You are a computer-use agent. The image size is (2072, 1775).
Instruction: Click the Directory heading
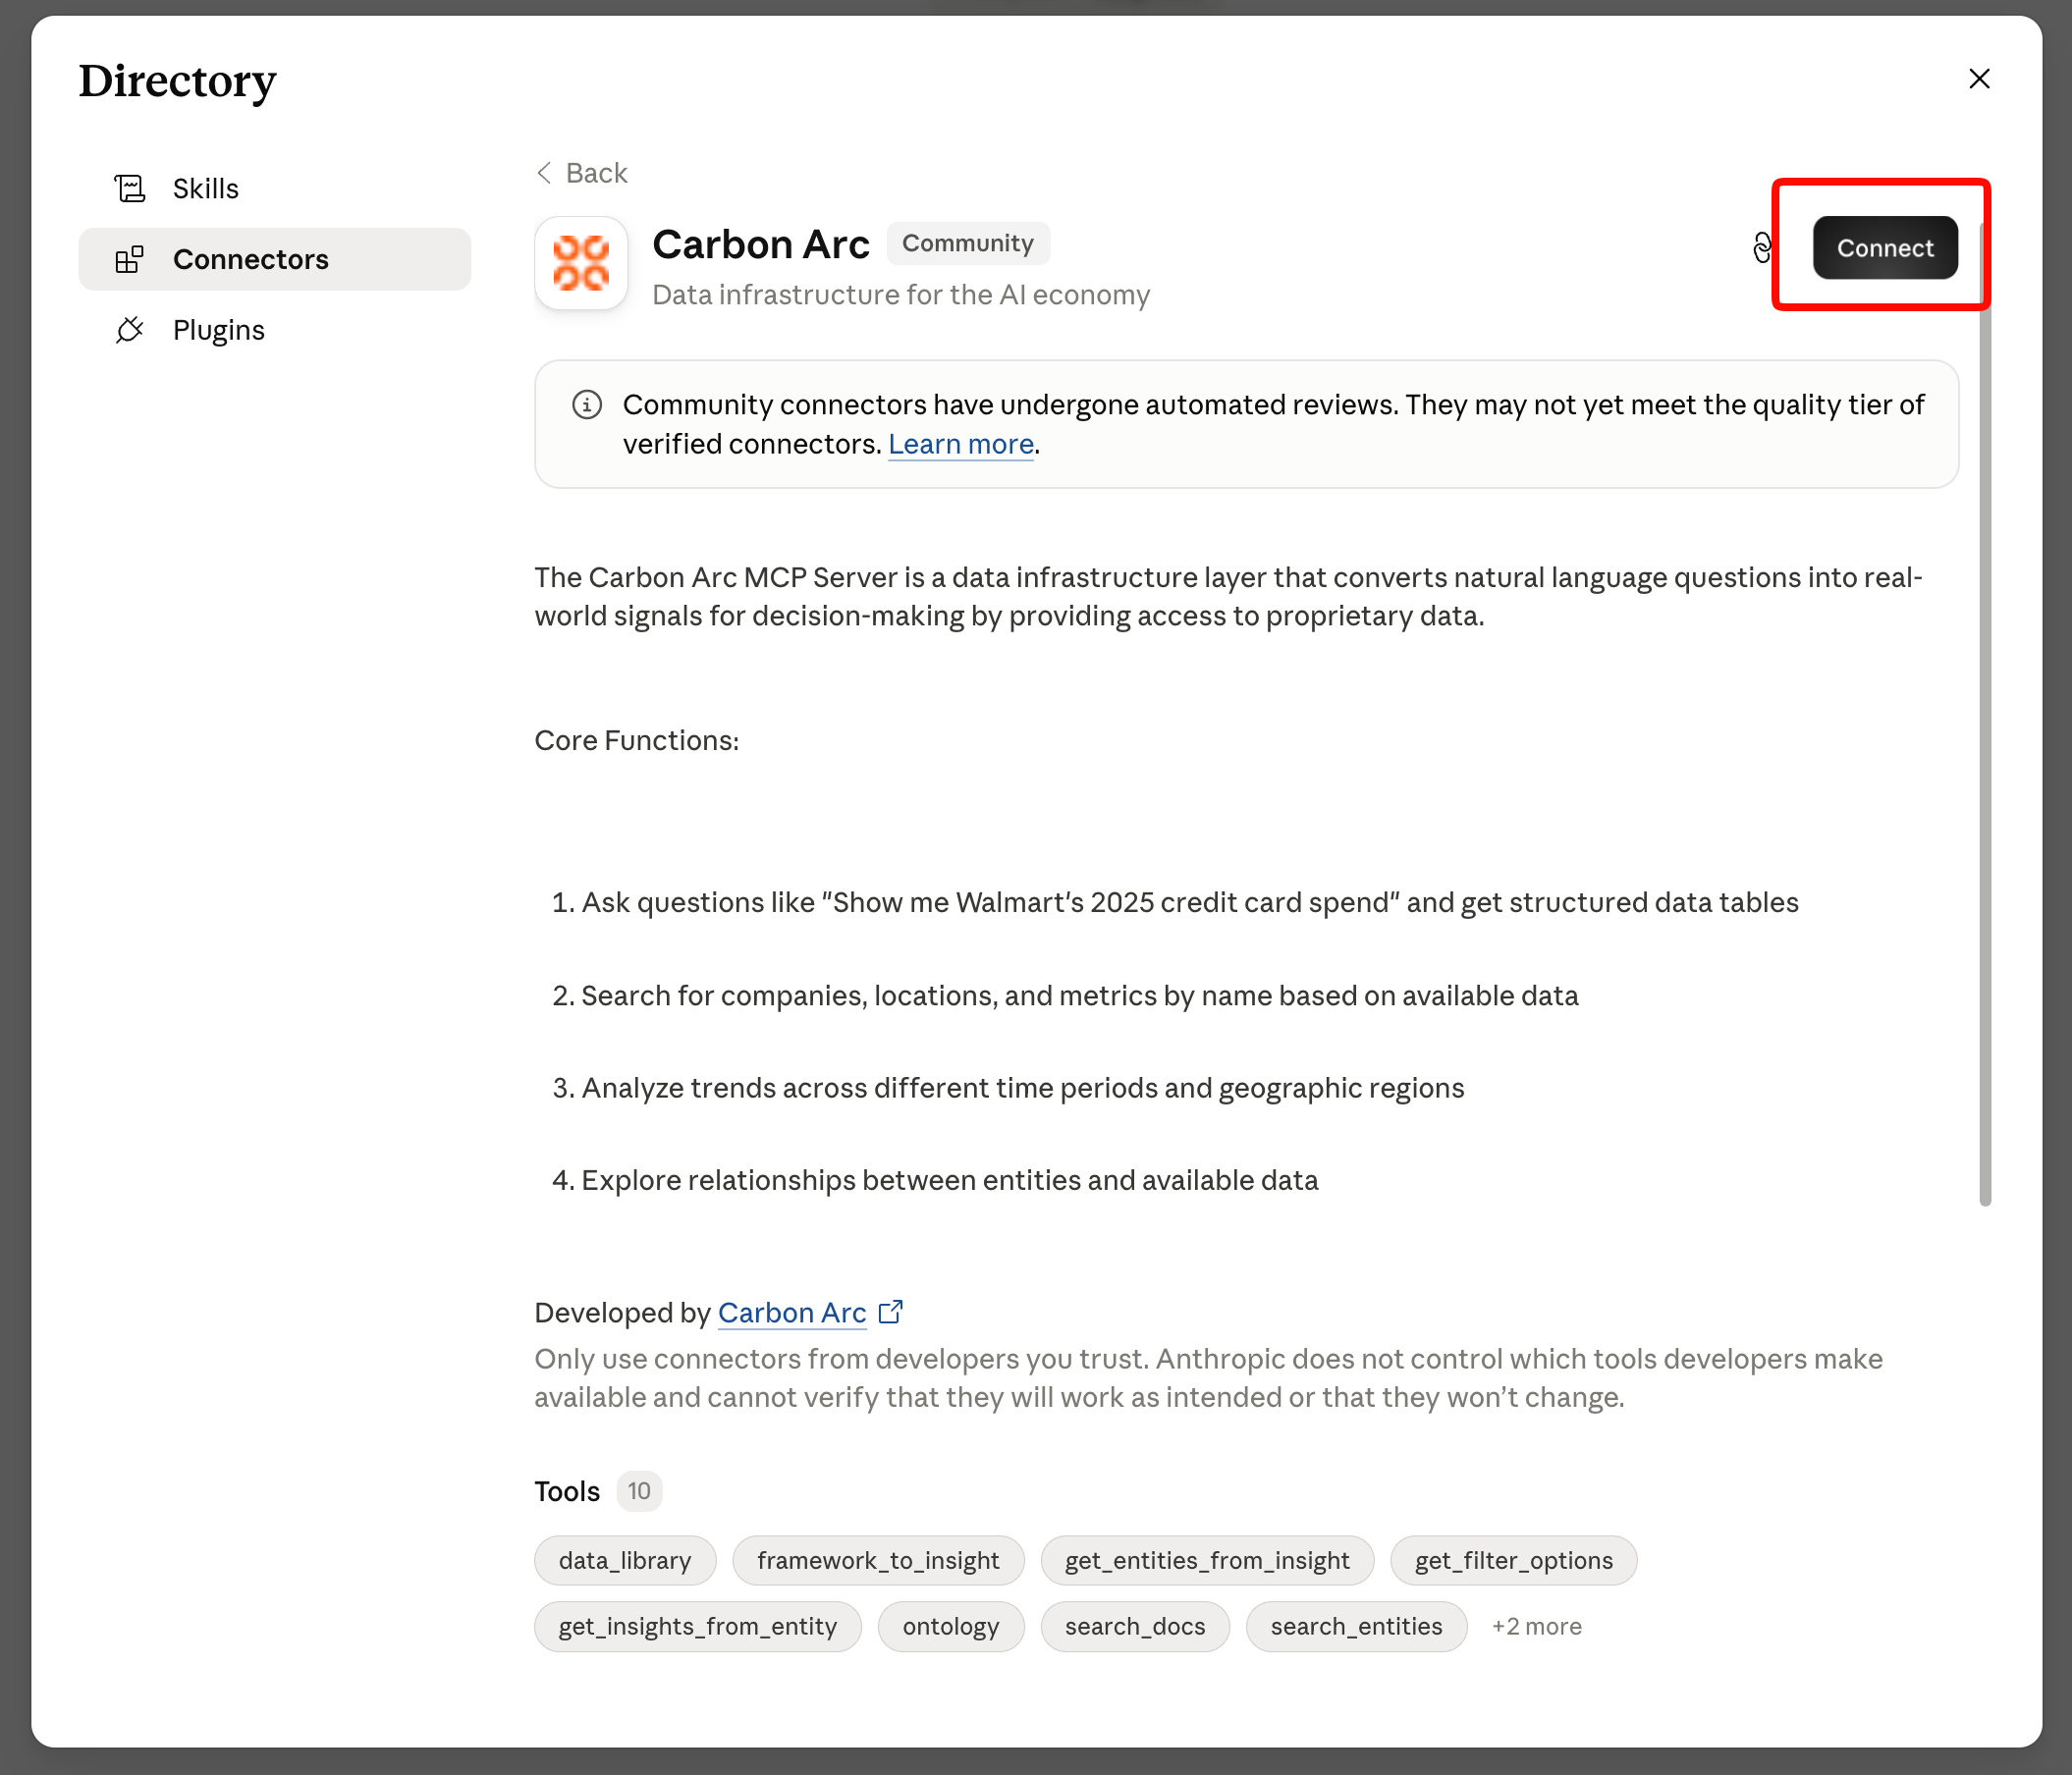pos(178,82)
